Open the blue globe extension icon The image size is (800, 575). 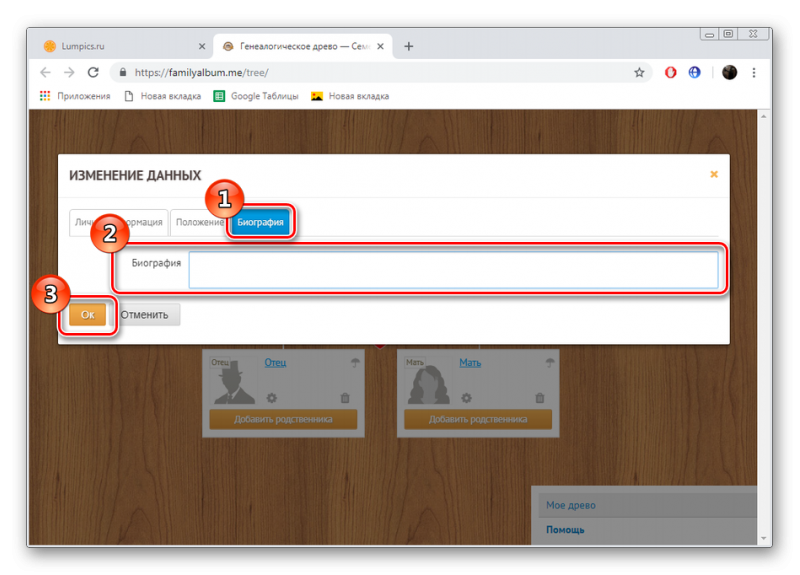pyautogui.click(x=694, y=72)
